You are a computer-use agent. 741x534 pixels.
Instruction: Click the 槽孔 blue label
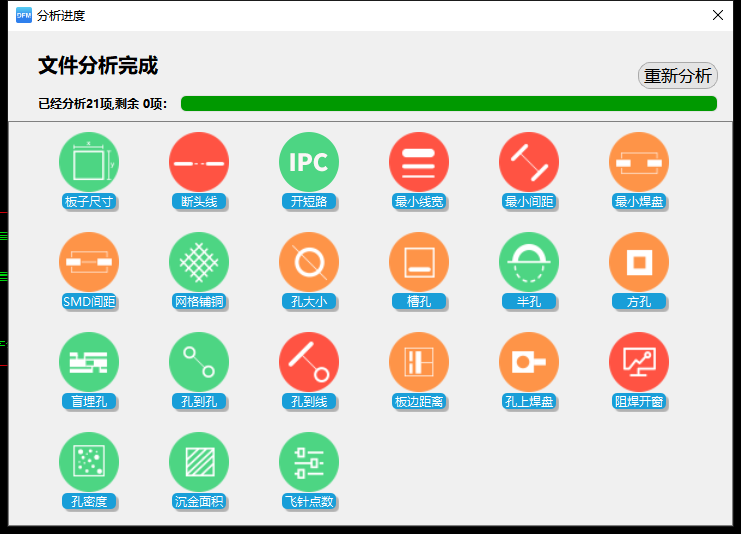419,301
